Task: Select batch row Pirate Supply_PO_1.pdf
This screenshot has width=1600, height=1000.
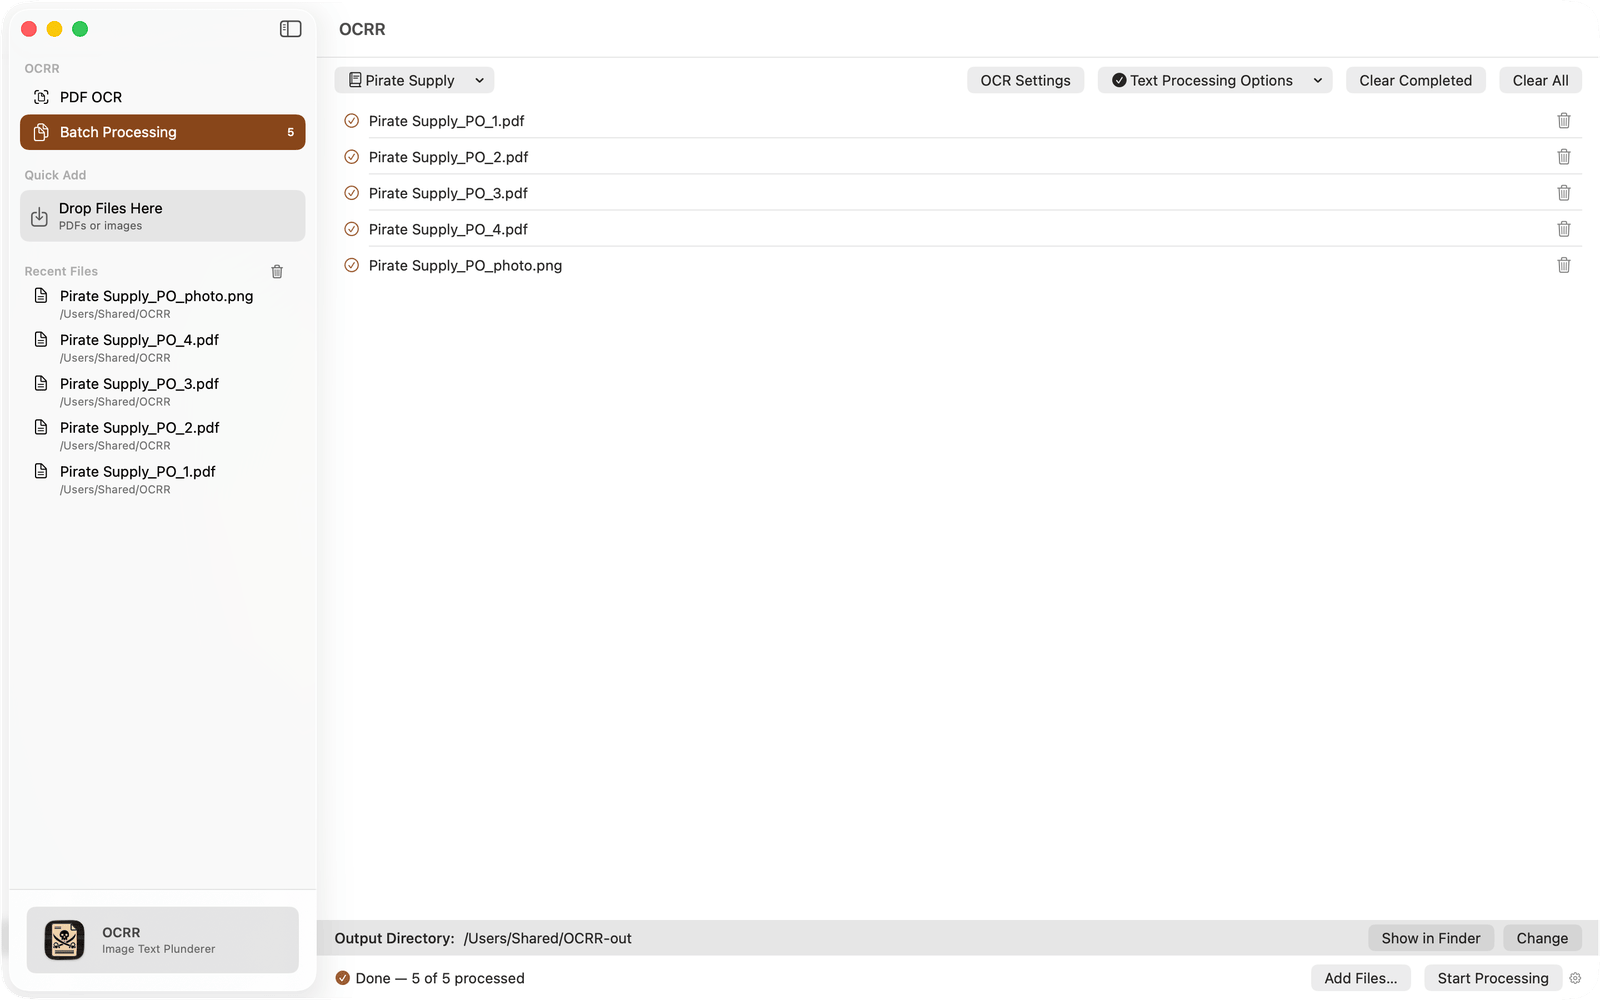Action: [958, 121]
